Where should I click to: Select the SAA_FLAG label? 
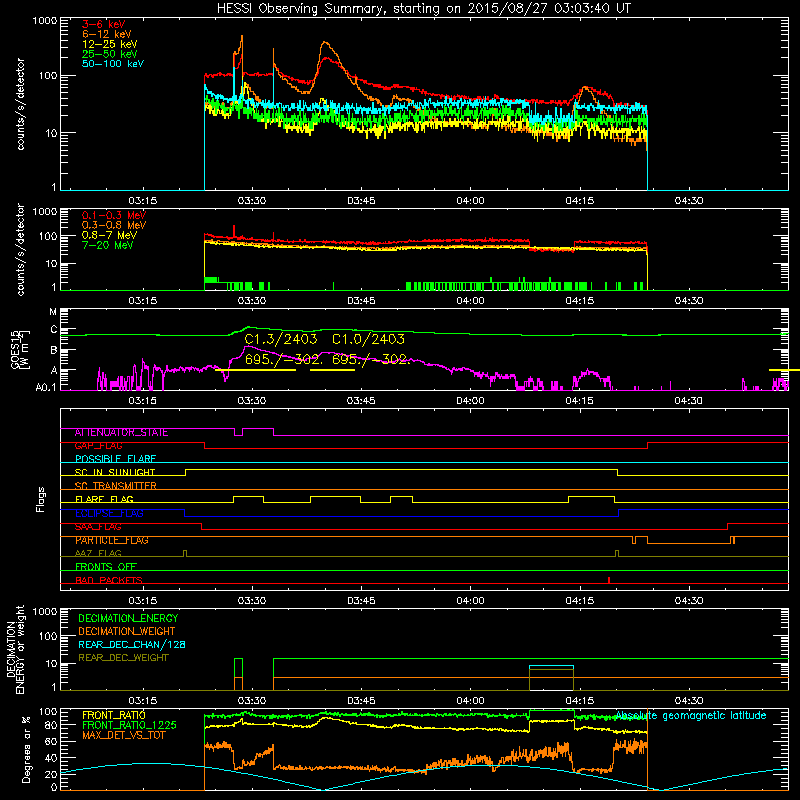point(98,527)
